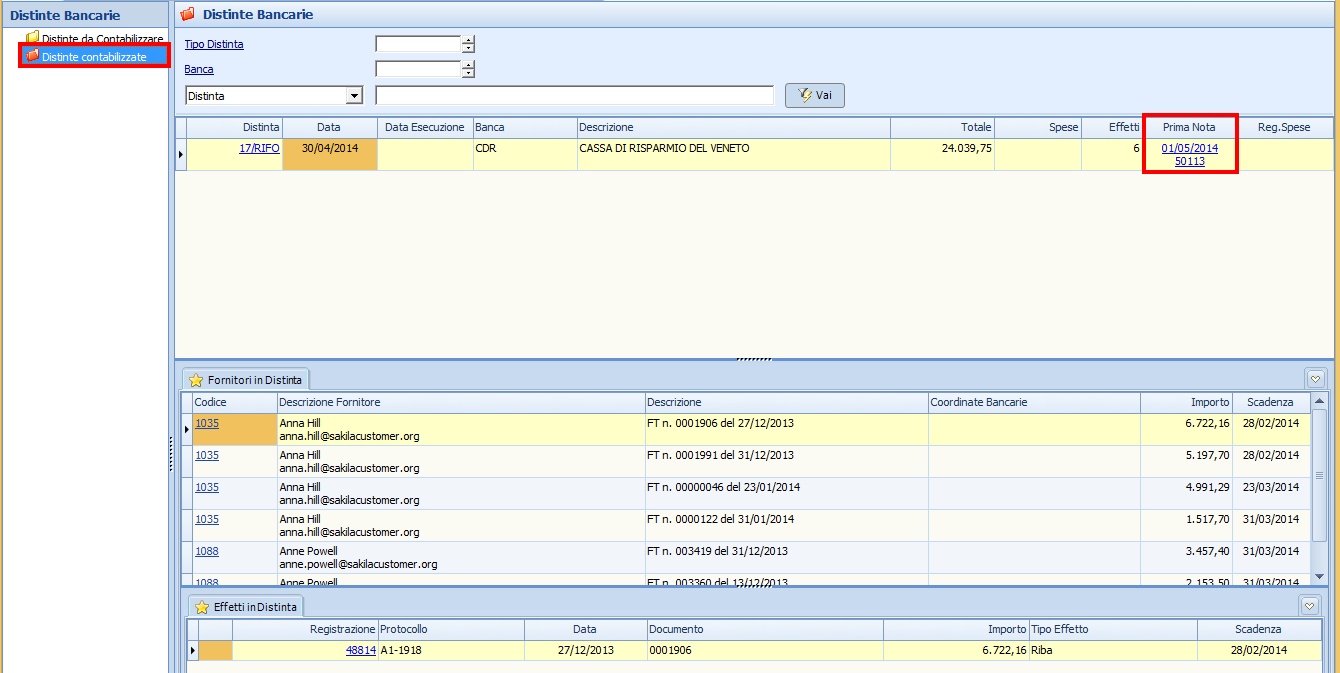Open Prima Nota 01/05/2014 link
The width and height of the screenshot is (1340, 673).
[x=1189, y=148]
